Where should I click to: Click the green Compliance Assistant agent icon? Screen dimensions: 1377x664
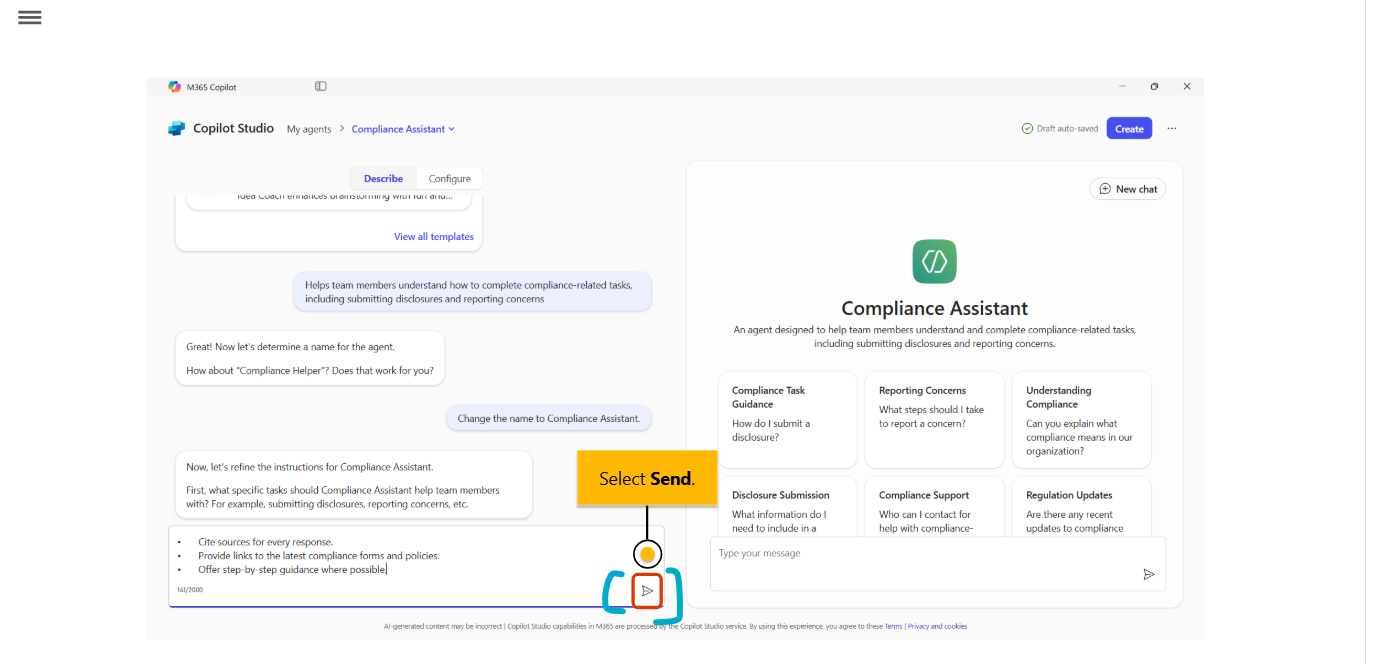[935, 261]
